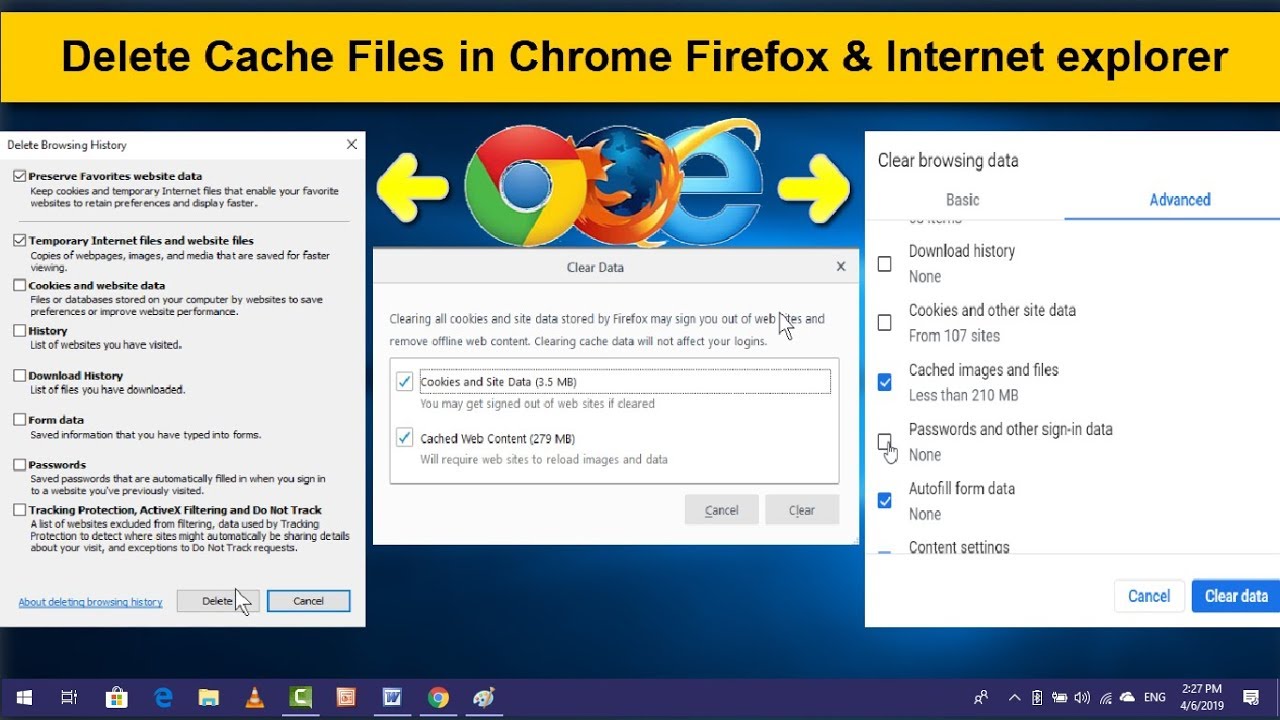Open Microsoft Word from the taskbar

click(392, 697)
